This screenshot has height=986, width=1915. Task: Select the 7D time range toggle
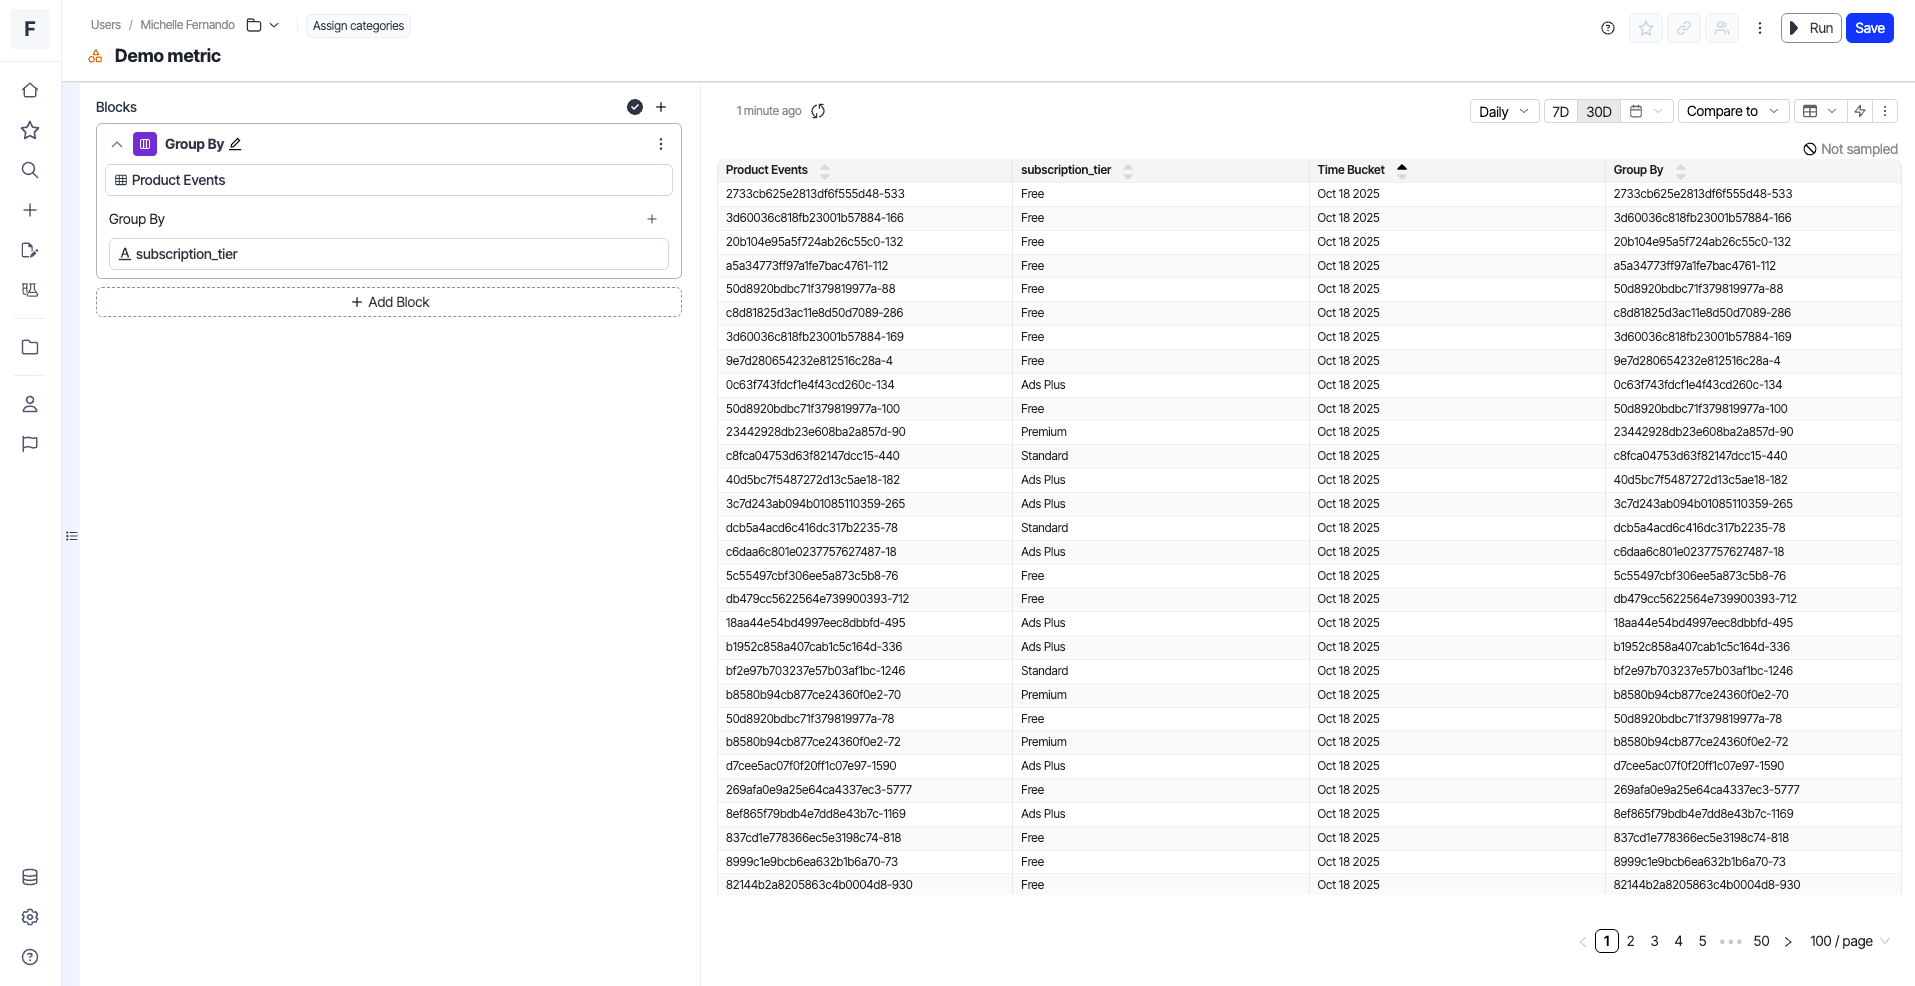pos(1560,111)
